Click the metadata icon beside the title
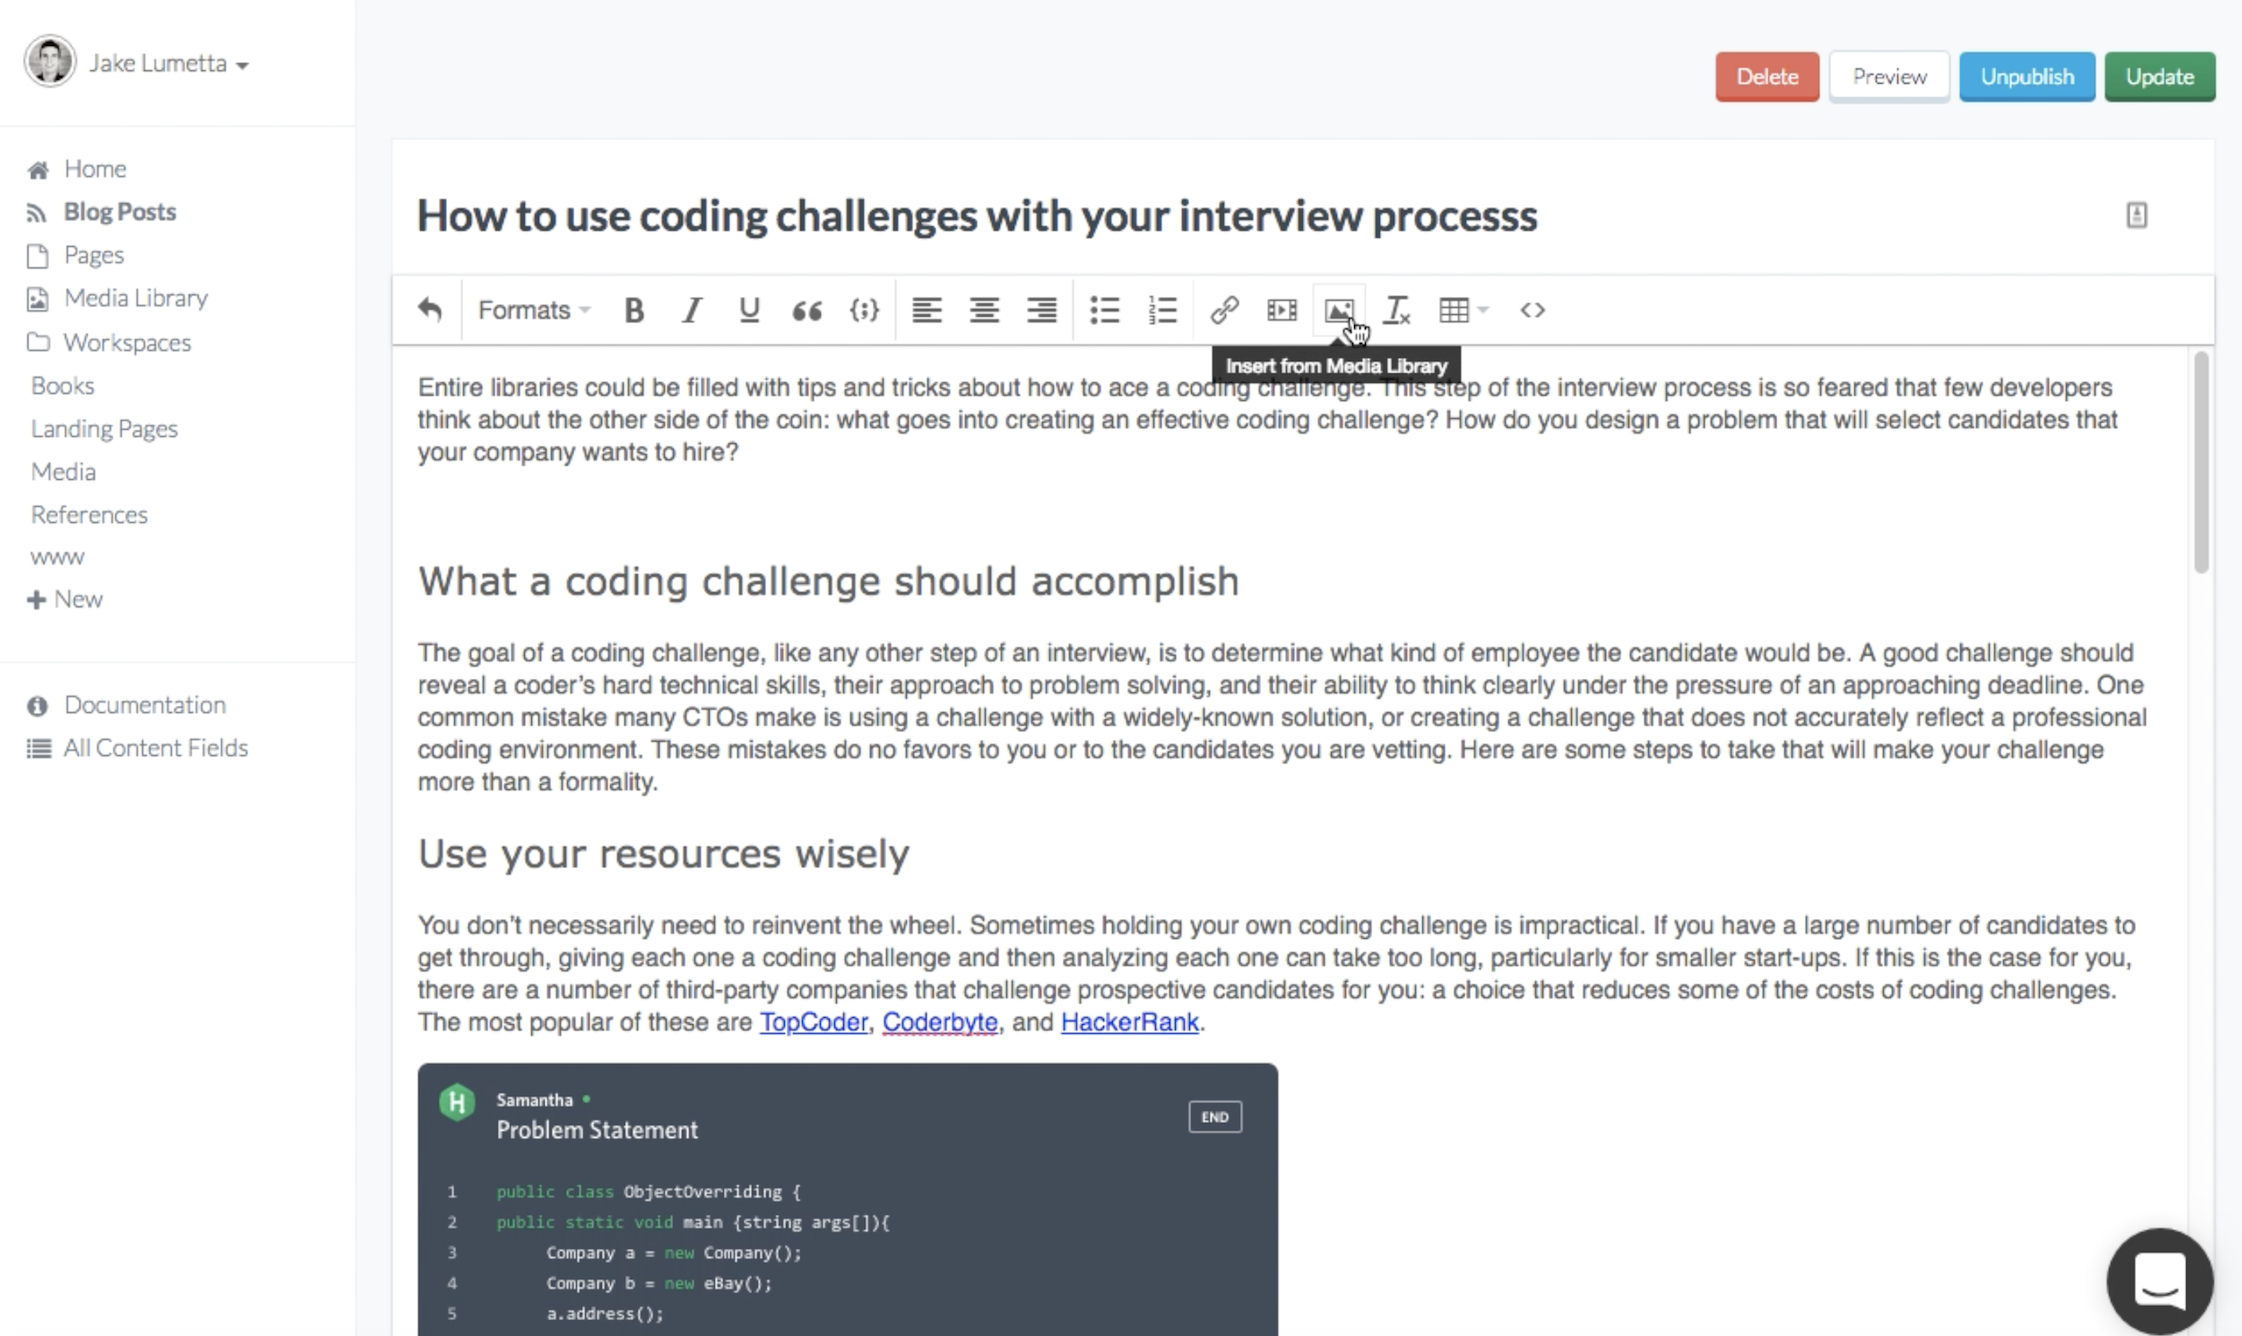 2136,215
